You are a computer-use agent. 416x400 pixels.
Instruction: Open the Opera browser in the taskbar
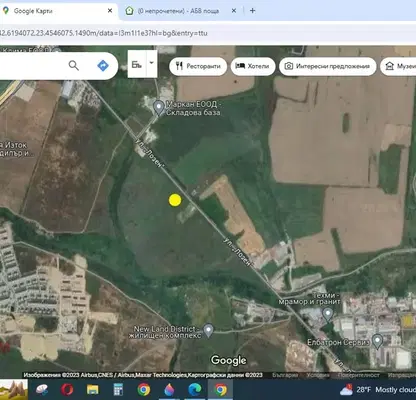[67, 389]
